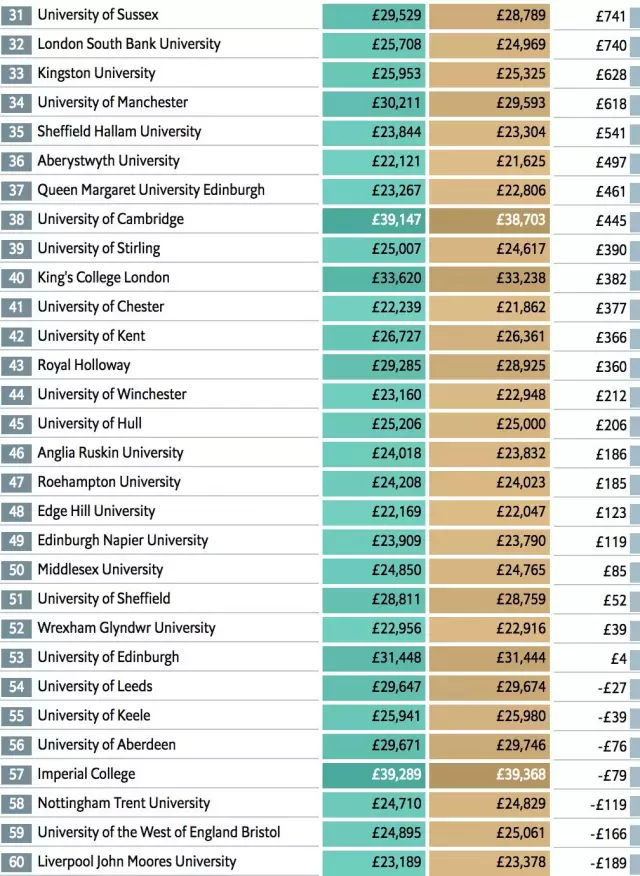
Task: Select the Nottingham Trent University name
Action: pos(123,803)
